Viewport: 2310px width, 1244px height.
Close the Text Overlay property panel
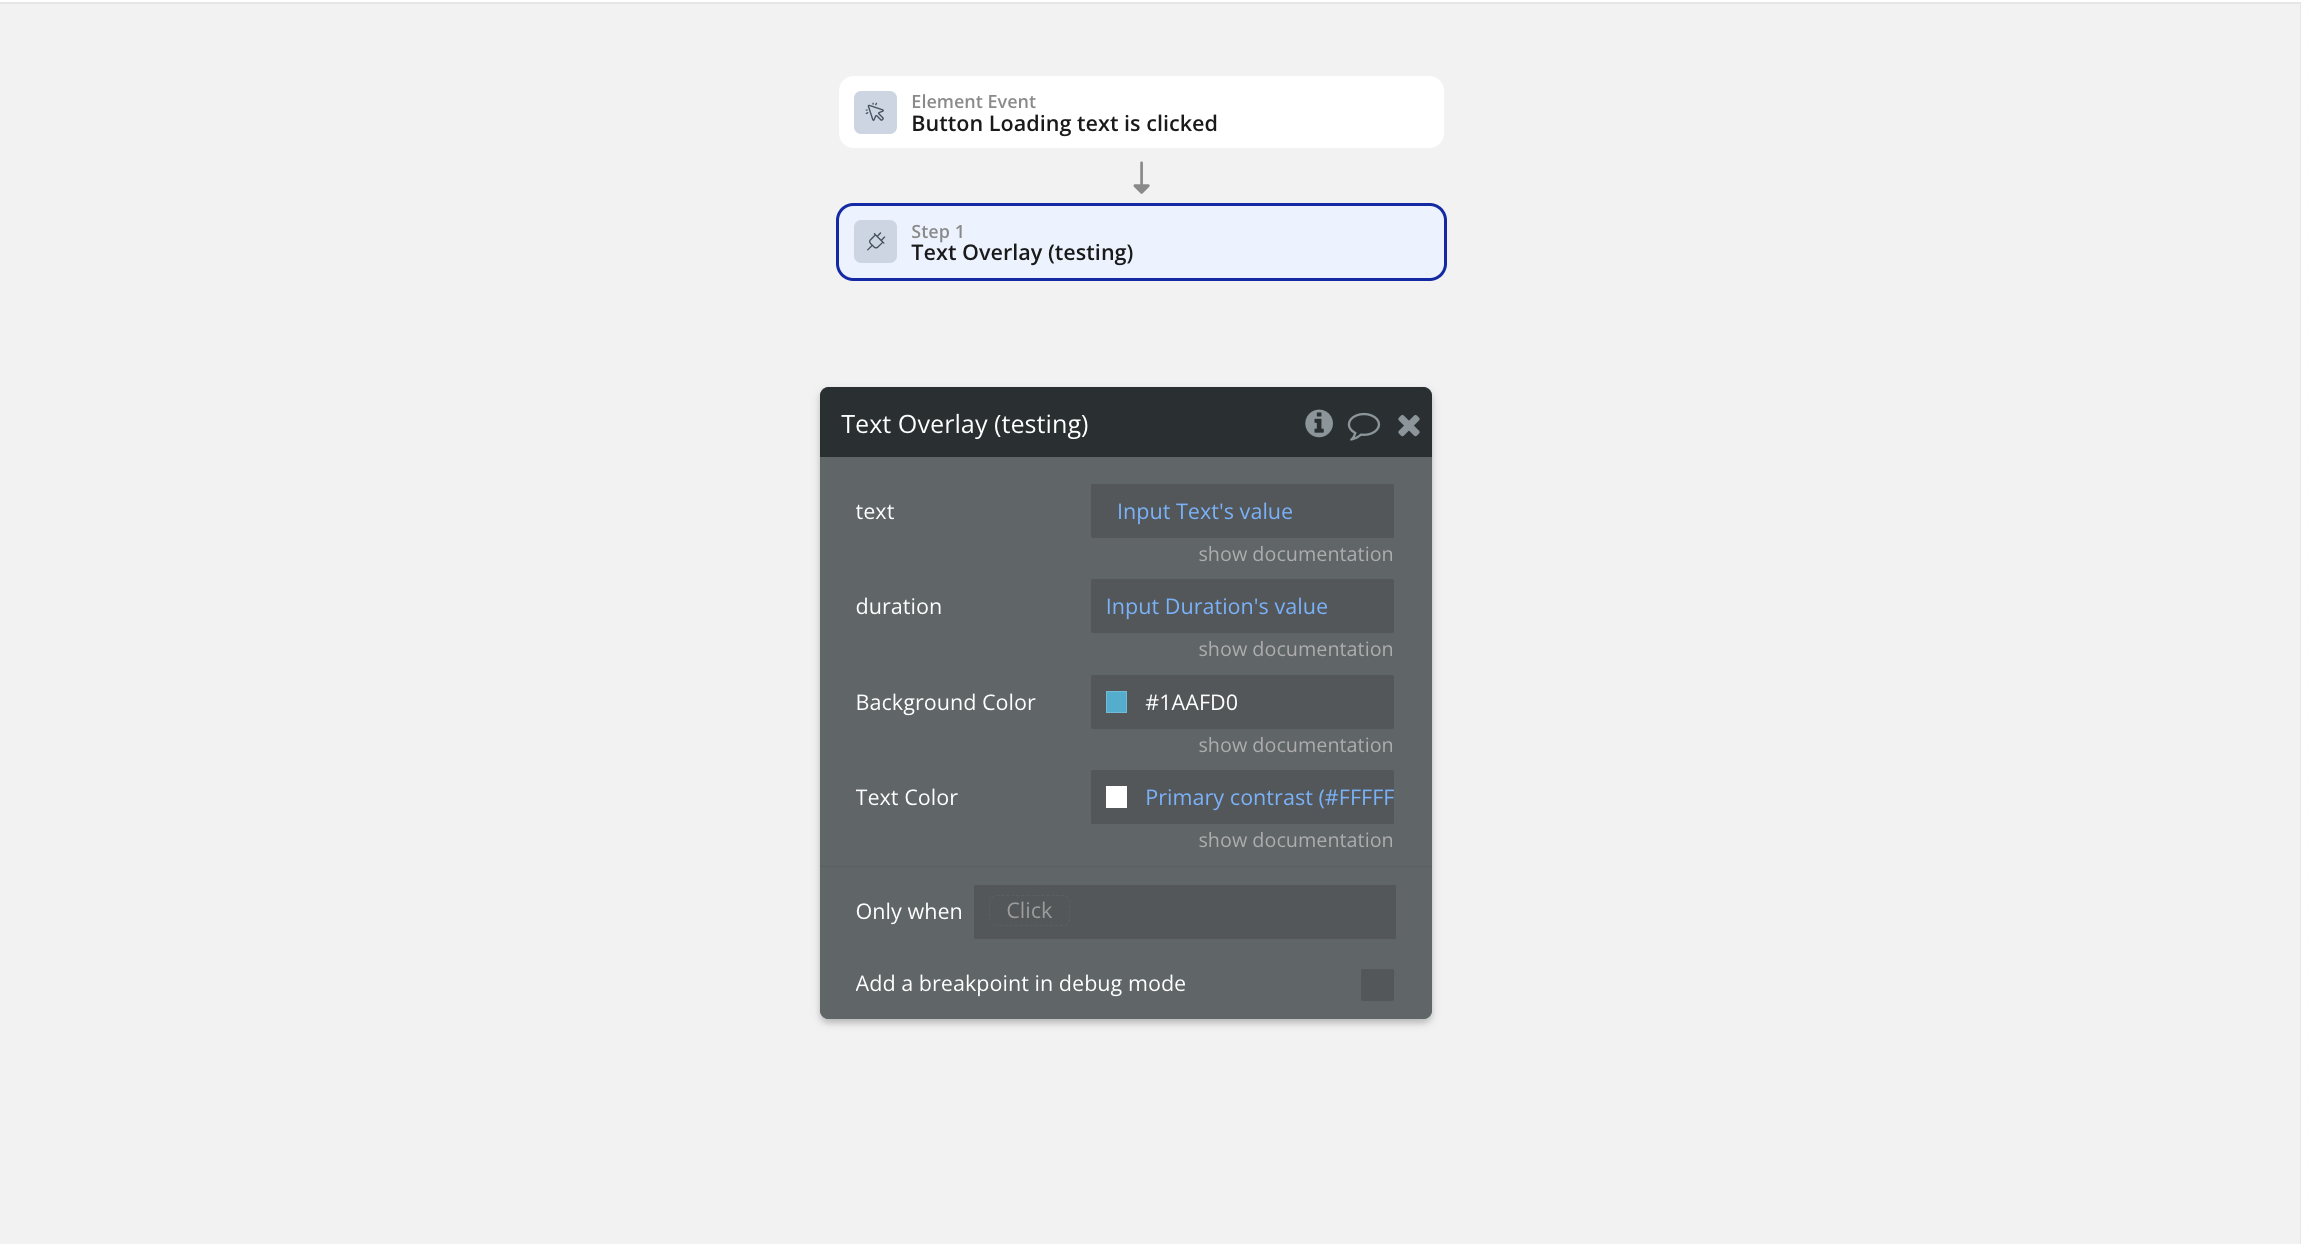tap(1408, 426)
